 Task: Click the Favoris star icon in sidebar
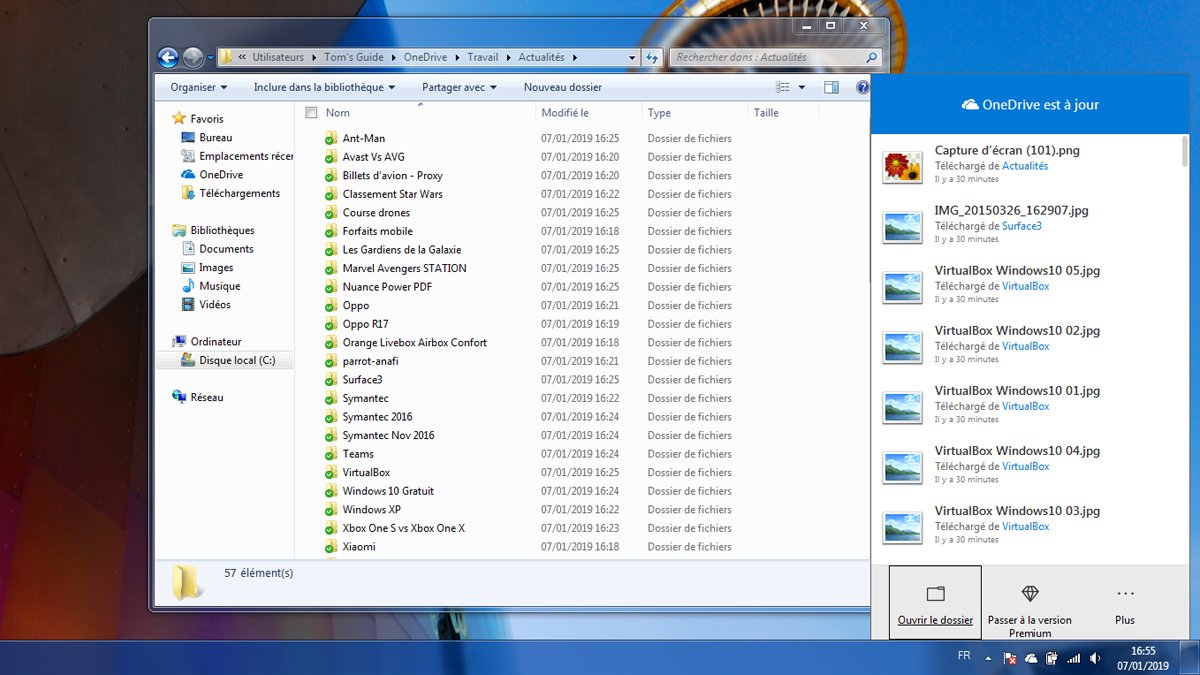pyautogui.click(x=179, y=119)
